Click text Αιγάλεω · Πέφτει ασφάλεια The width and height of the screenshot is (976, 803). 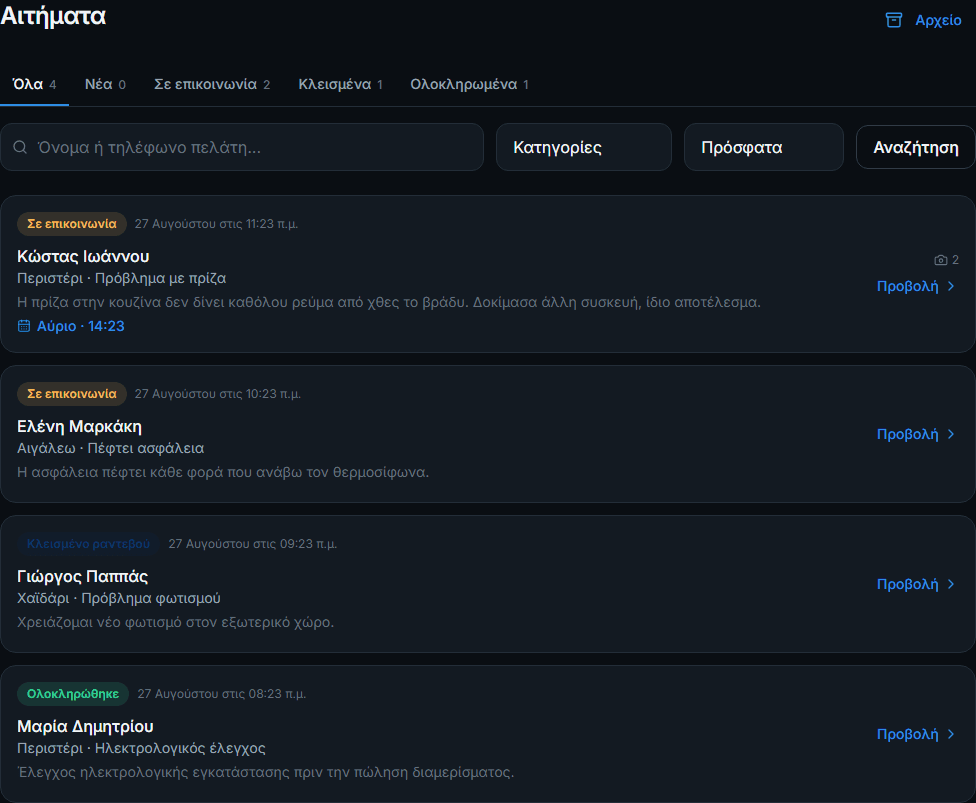(x=110, y=448)
